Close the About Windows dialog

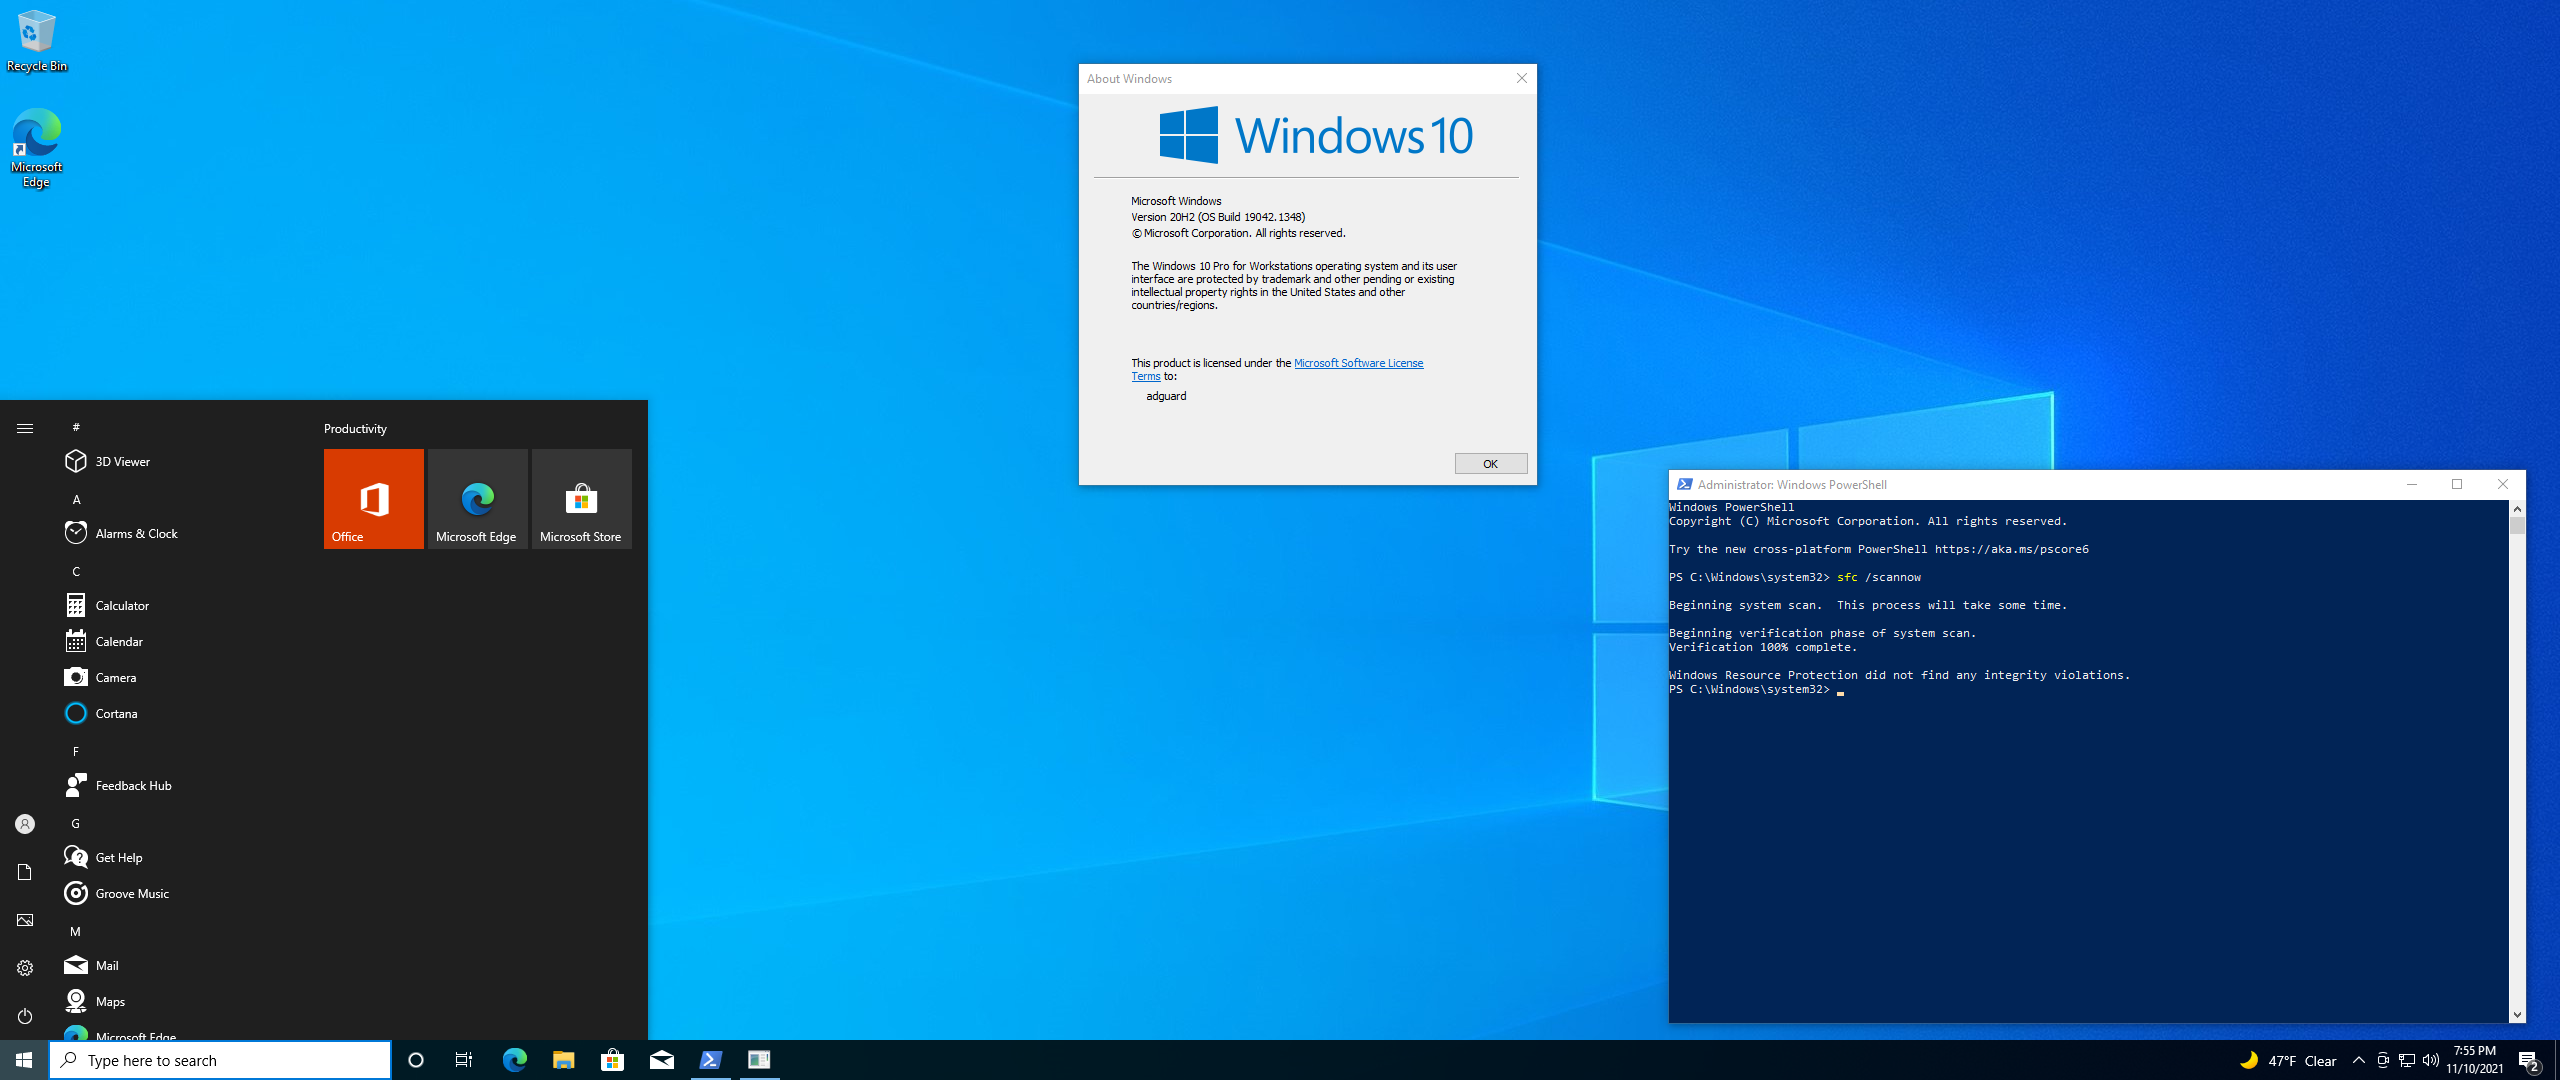click(x=1521, y=78)
